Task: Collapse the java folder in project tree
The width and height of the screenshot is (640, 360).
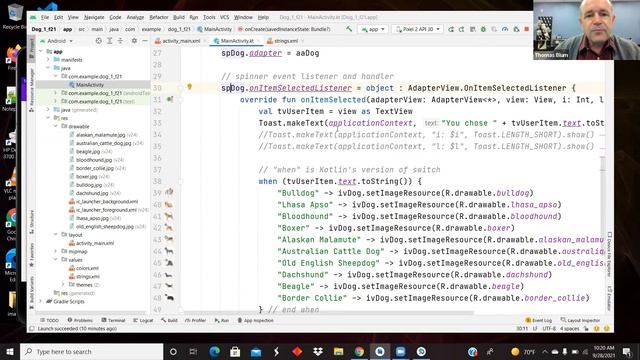Action: pyautogui.click(x=48, y=68)
